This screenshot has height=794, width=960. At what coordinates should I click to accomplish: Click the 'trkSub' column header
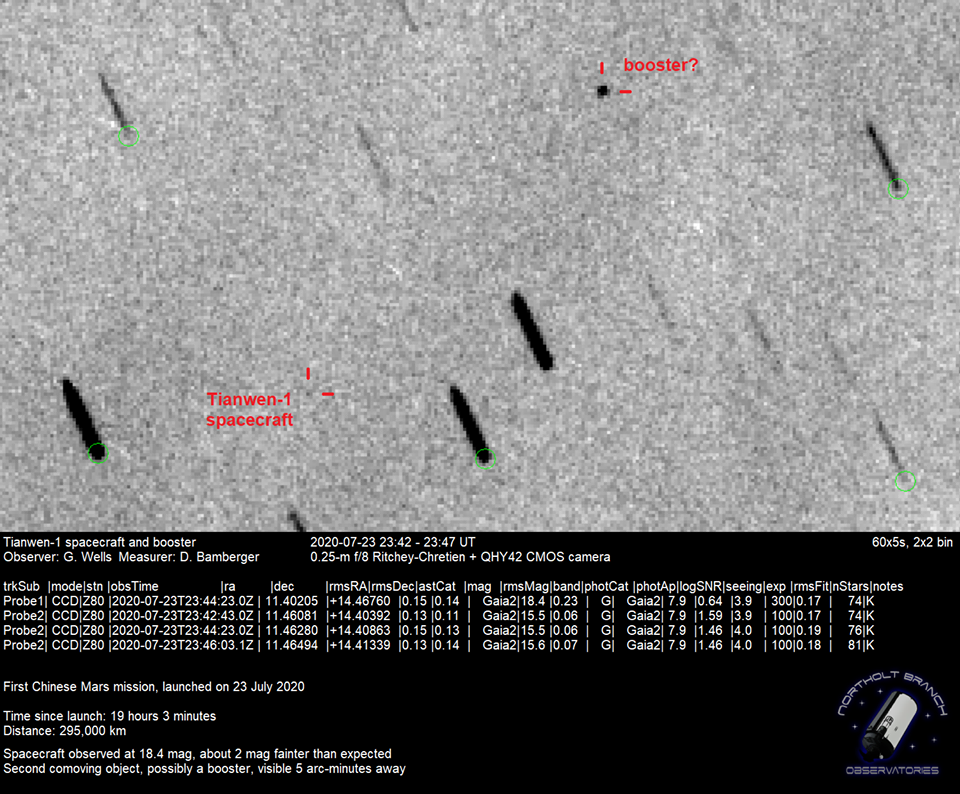(x=21, y=586)
